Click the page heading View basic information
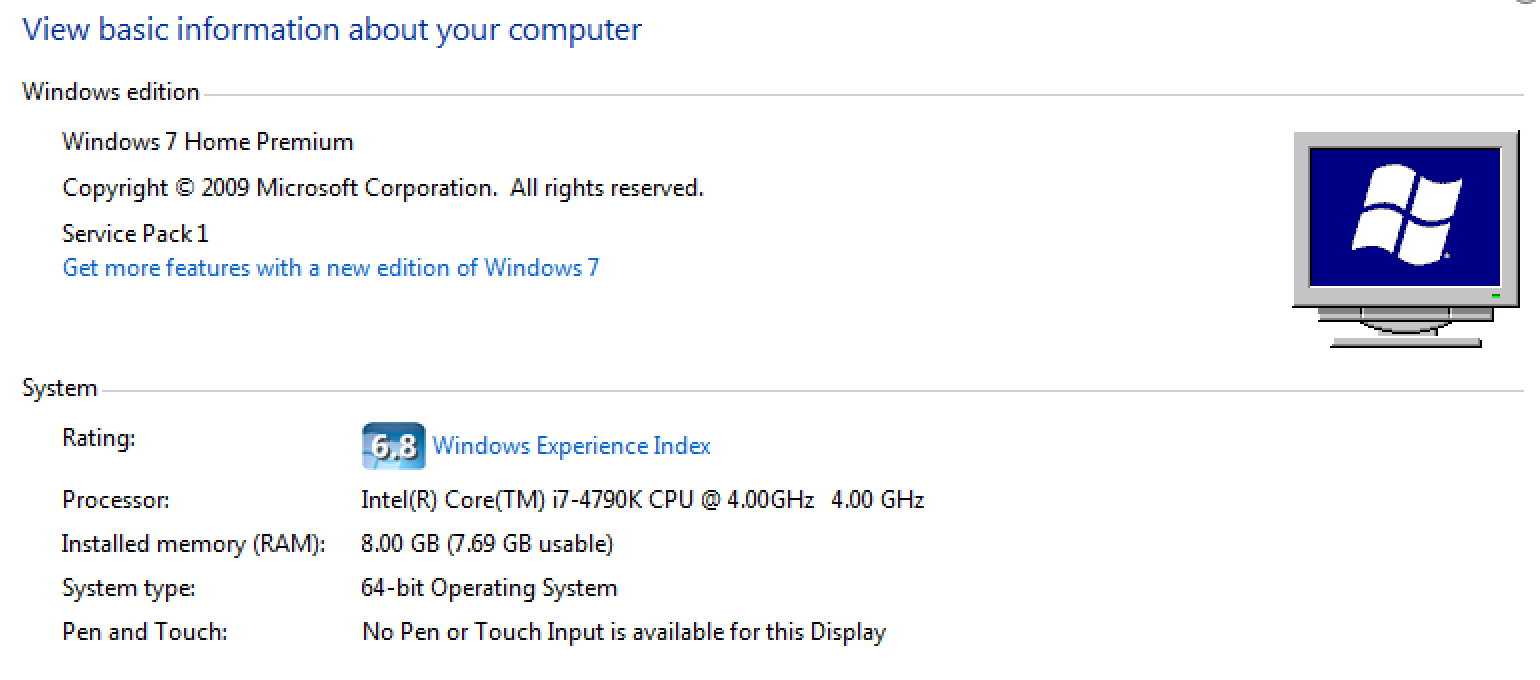1540x680 pixels. pos(331,29)
